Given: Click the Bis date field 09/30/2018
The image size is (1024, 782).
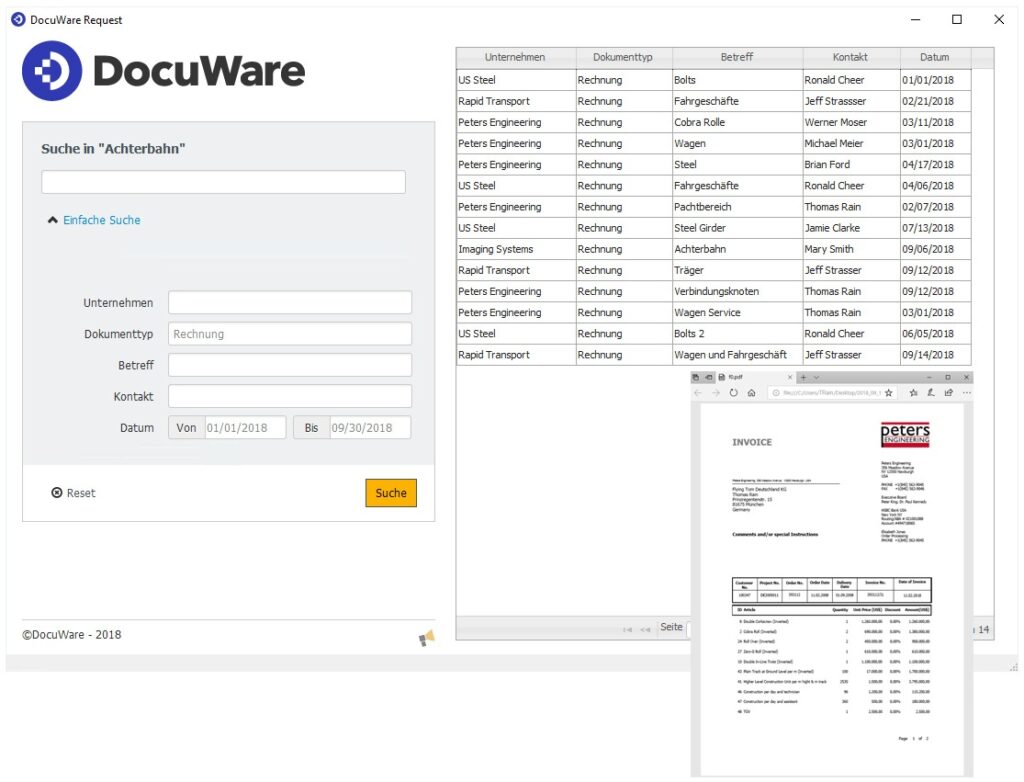Looking at the screenshot, I should pyautogui.click(x=370, y=428).
